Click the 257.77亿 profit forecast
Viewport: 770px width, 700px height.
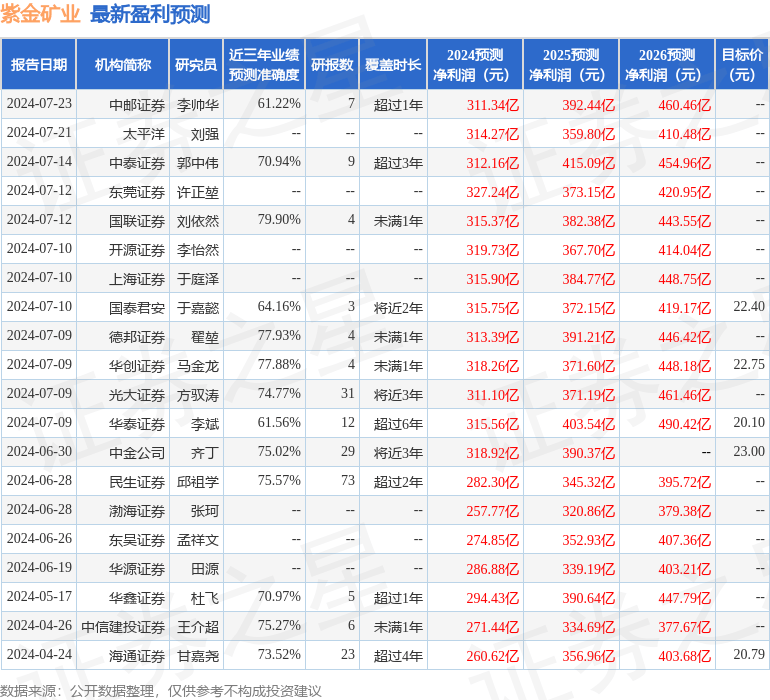[x=493, y=510]
